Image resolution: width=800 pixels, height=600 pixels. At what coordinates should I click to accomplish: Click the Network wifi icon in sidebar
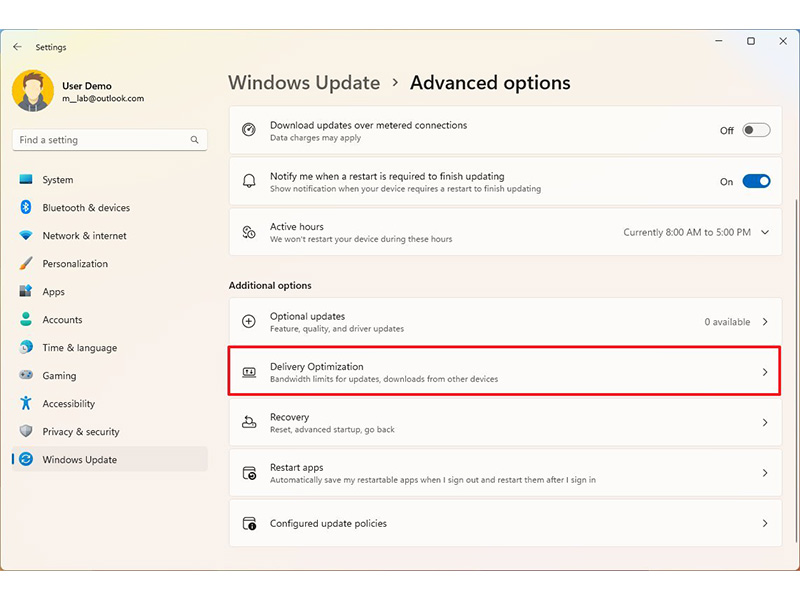26,235
